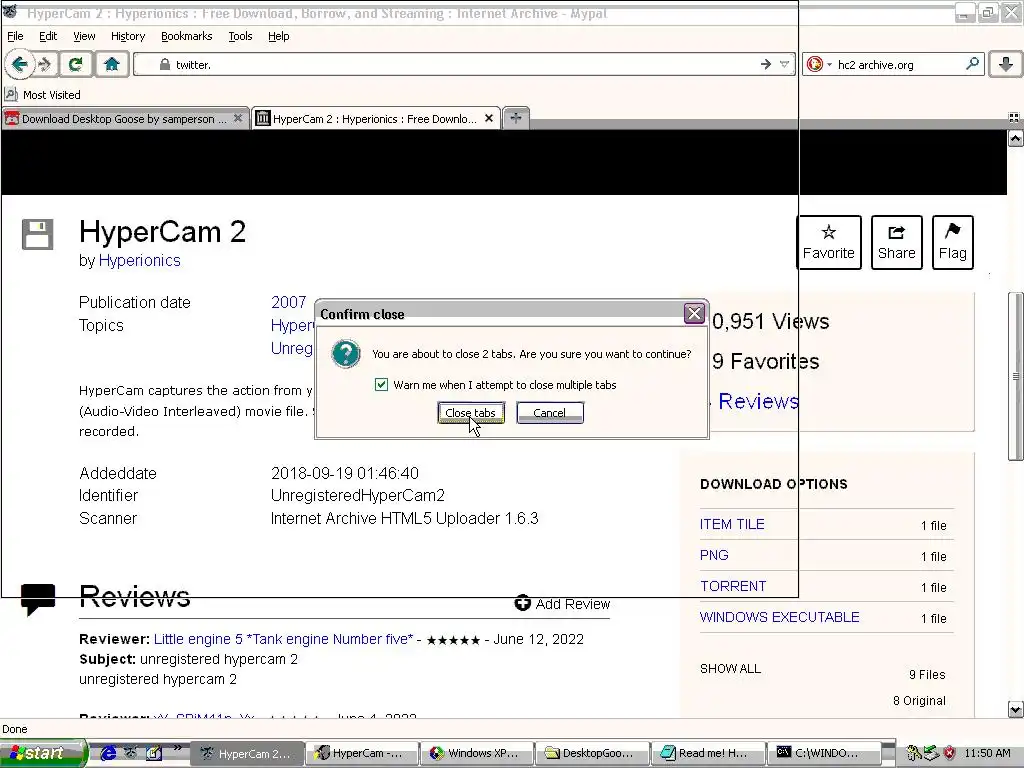Switch to the HyperCam recorder taskbar button
The image size is (1024, 768).
(x=362, y=754)
